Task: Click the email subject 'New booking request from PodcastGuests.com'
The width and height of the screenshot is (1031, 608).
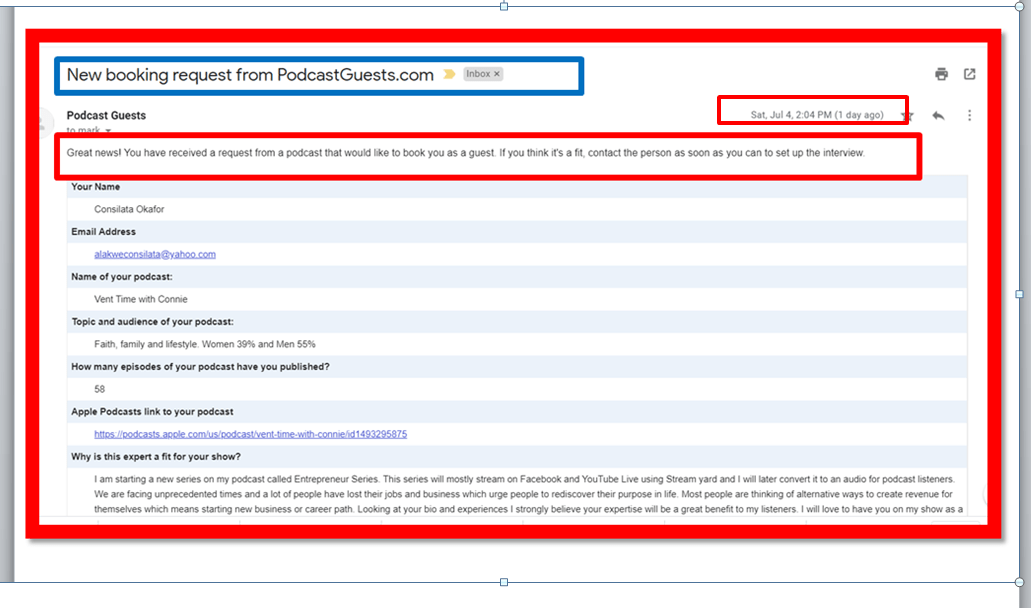Action: 250,75
